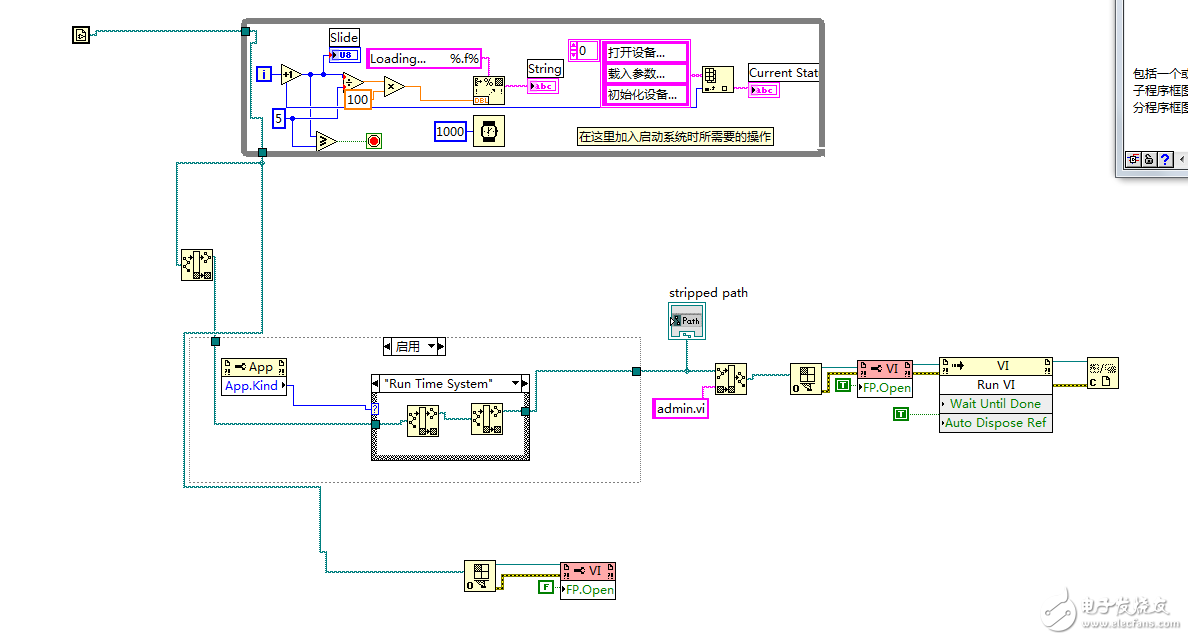The width and height of the screenshot is (1188, 640).
Task: Open the help question mark button
Action: click(x=1165, y=159)
